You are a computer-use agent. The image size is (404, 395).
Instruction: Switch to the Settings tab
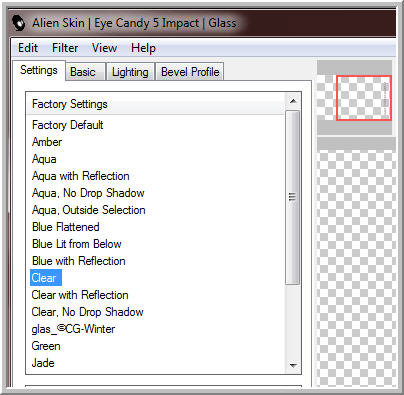click(x=39, y=70)
